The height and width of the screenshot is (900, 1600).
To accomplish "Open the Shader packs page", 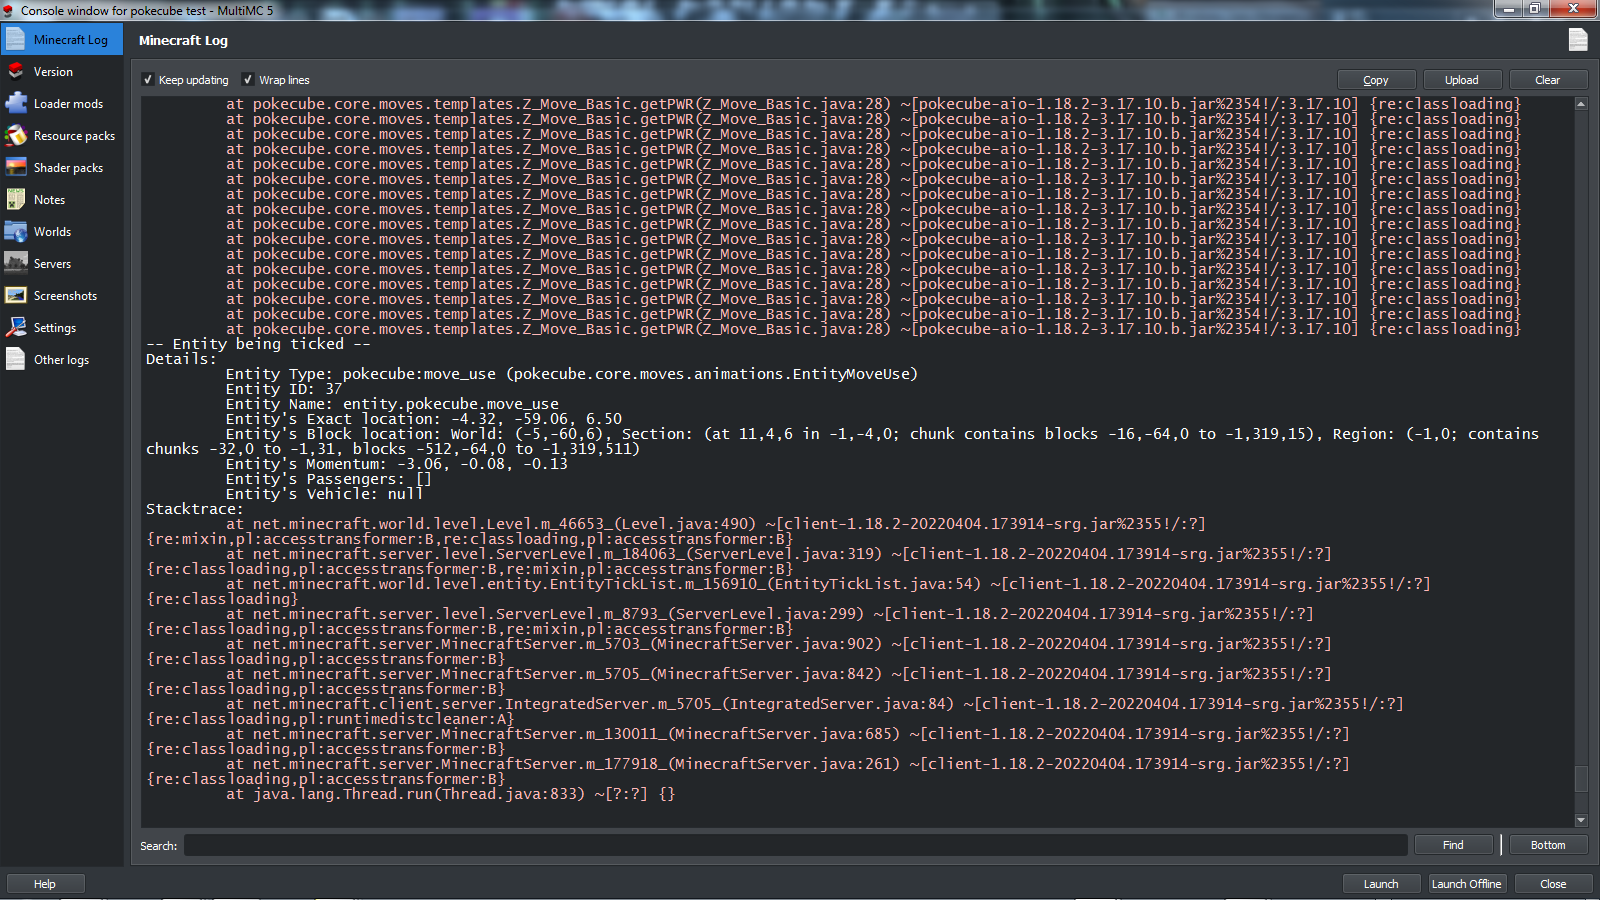I will tap(68, 168).
